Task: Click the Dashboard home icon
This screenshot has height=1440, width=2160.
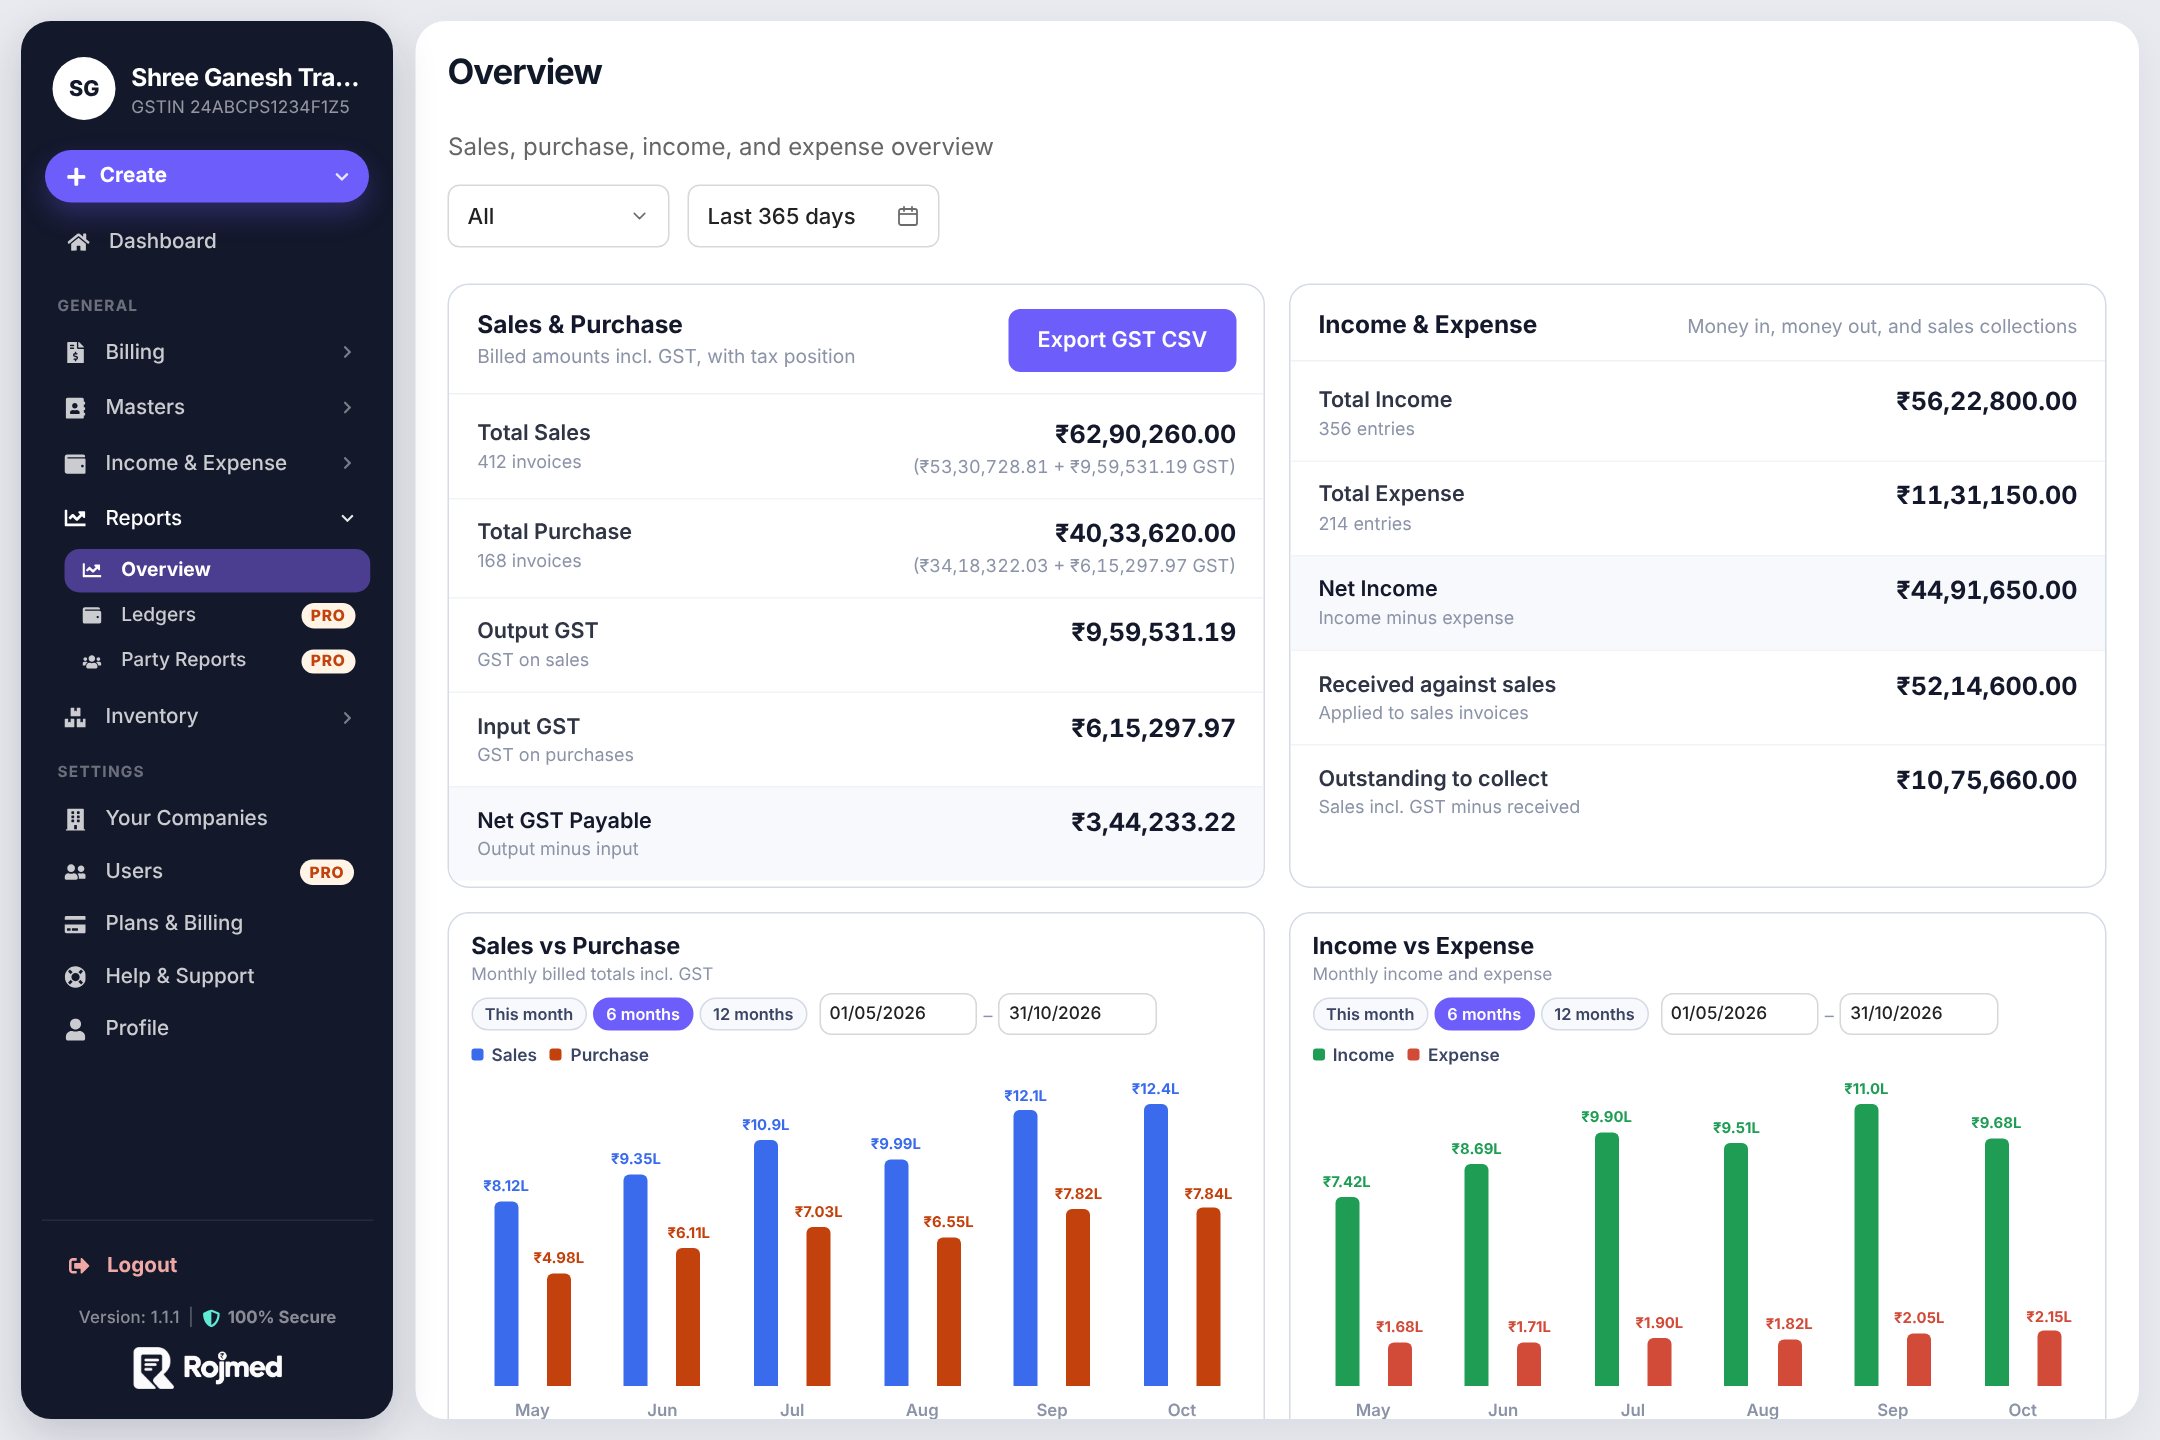Action: point(78,241)
